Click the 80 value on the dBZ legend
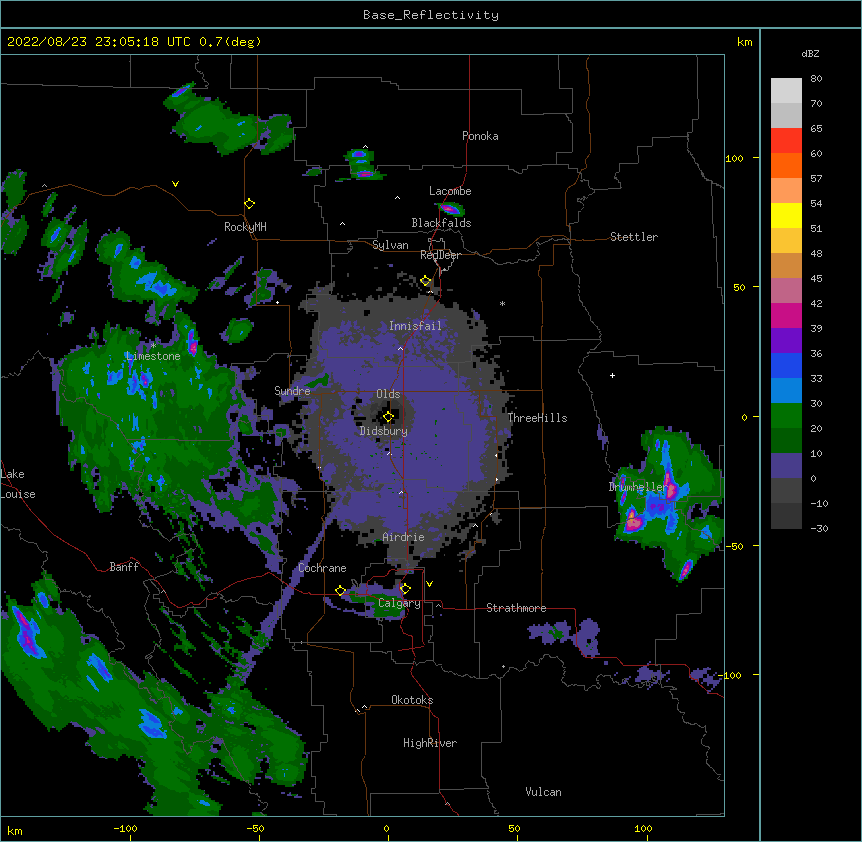862x842 pixels. click(816, 79)
